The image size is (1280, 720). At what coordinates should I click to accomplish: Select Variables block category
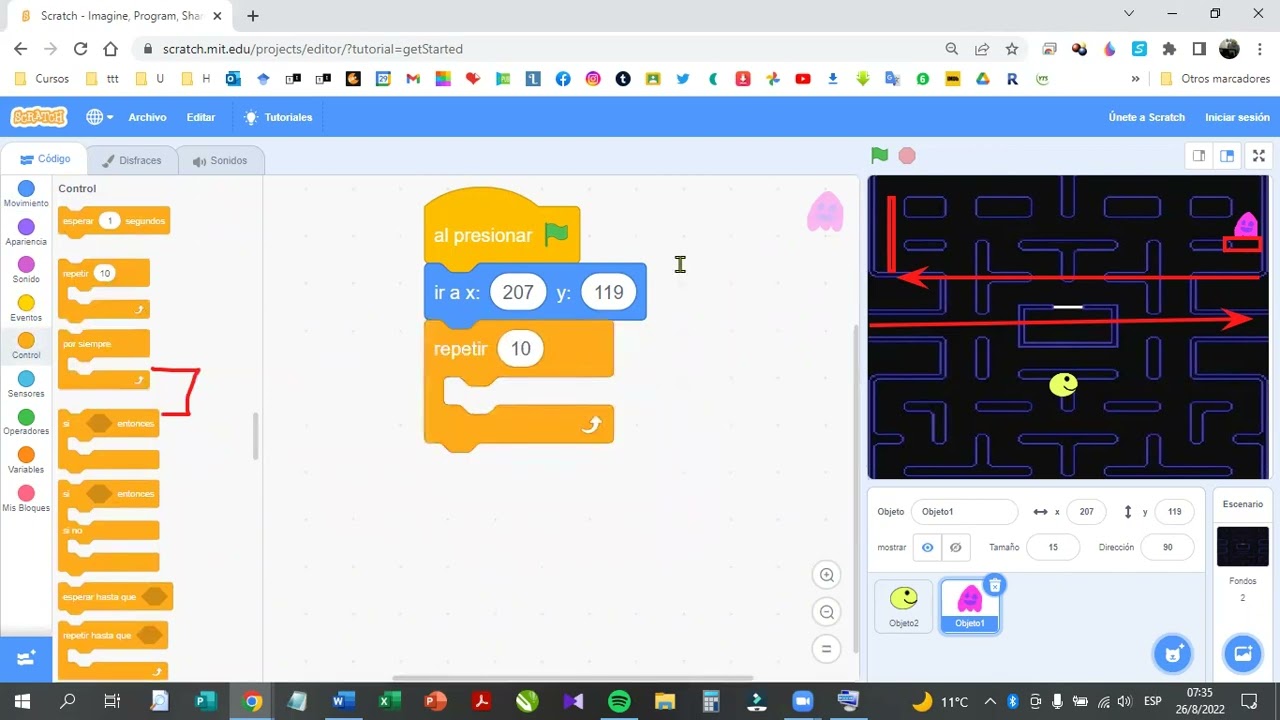click(x=26, y=460)
